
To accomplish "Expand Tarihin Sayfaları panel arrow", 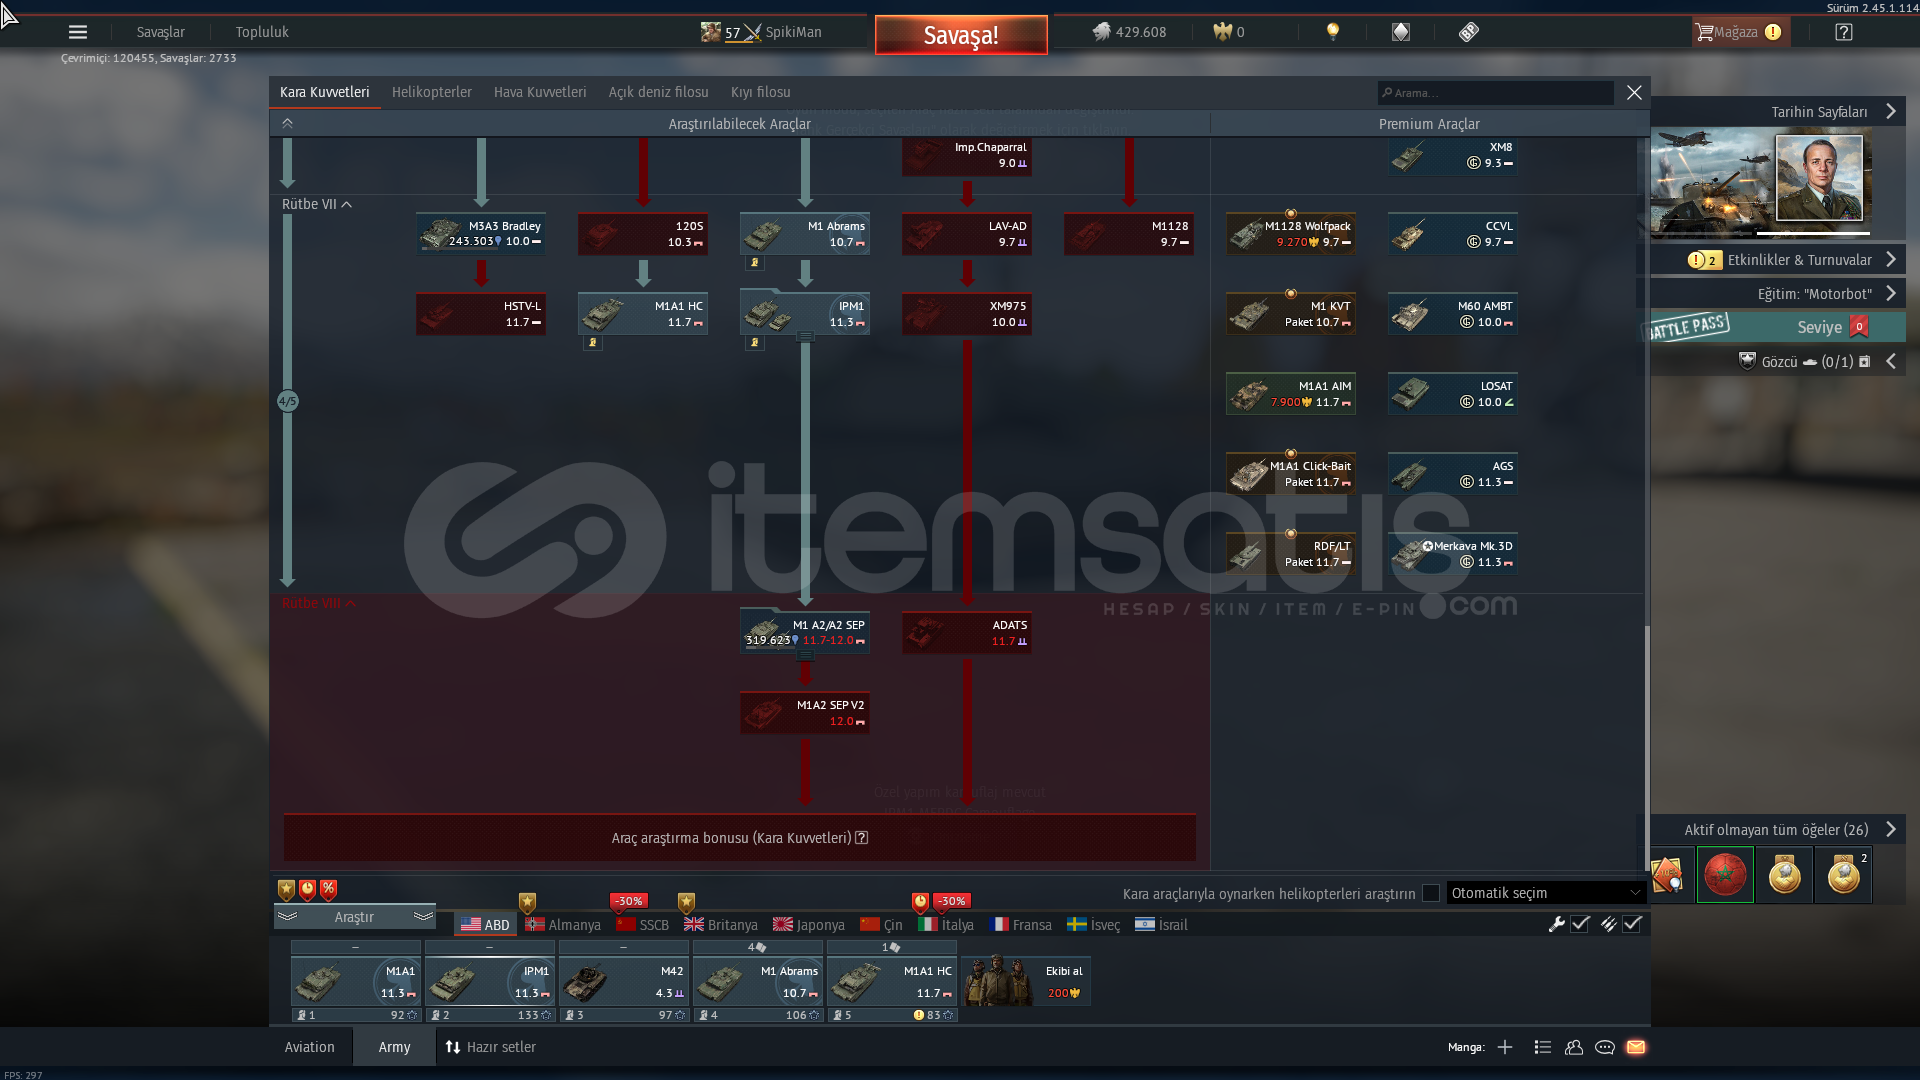I will (x=1891, y=112).
